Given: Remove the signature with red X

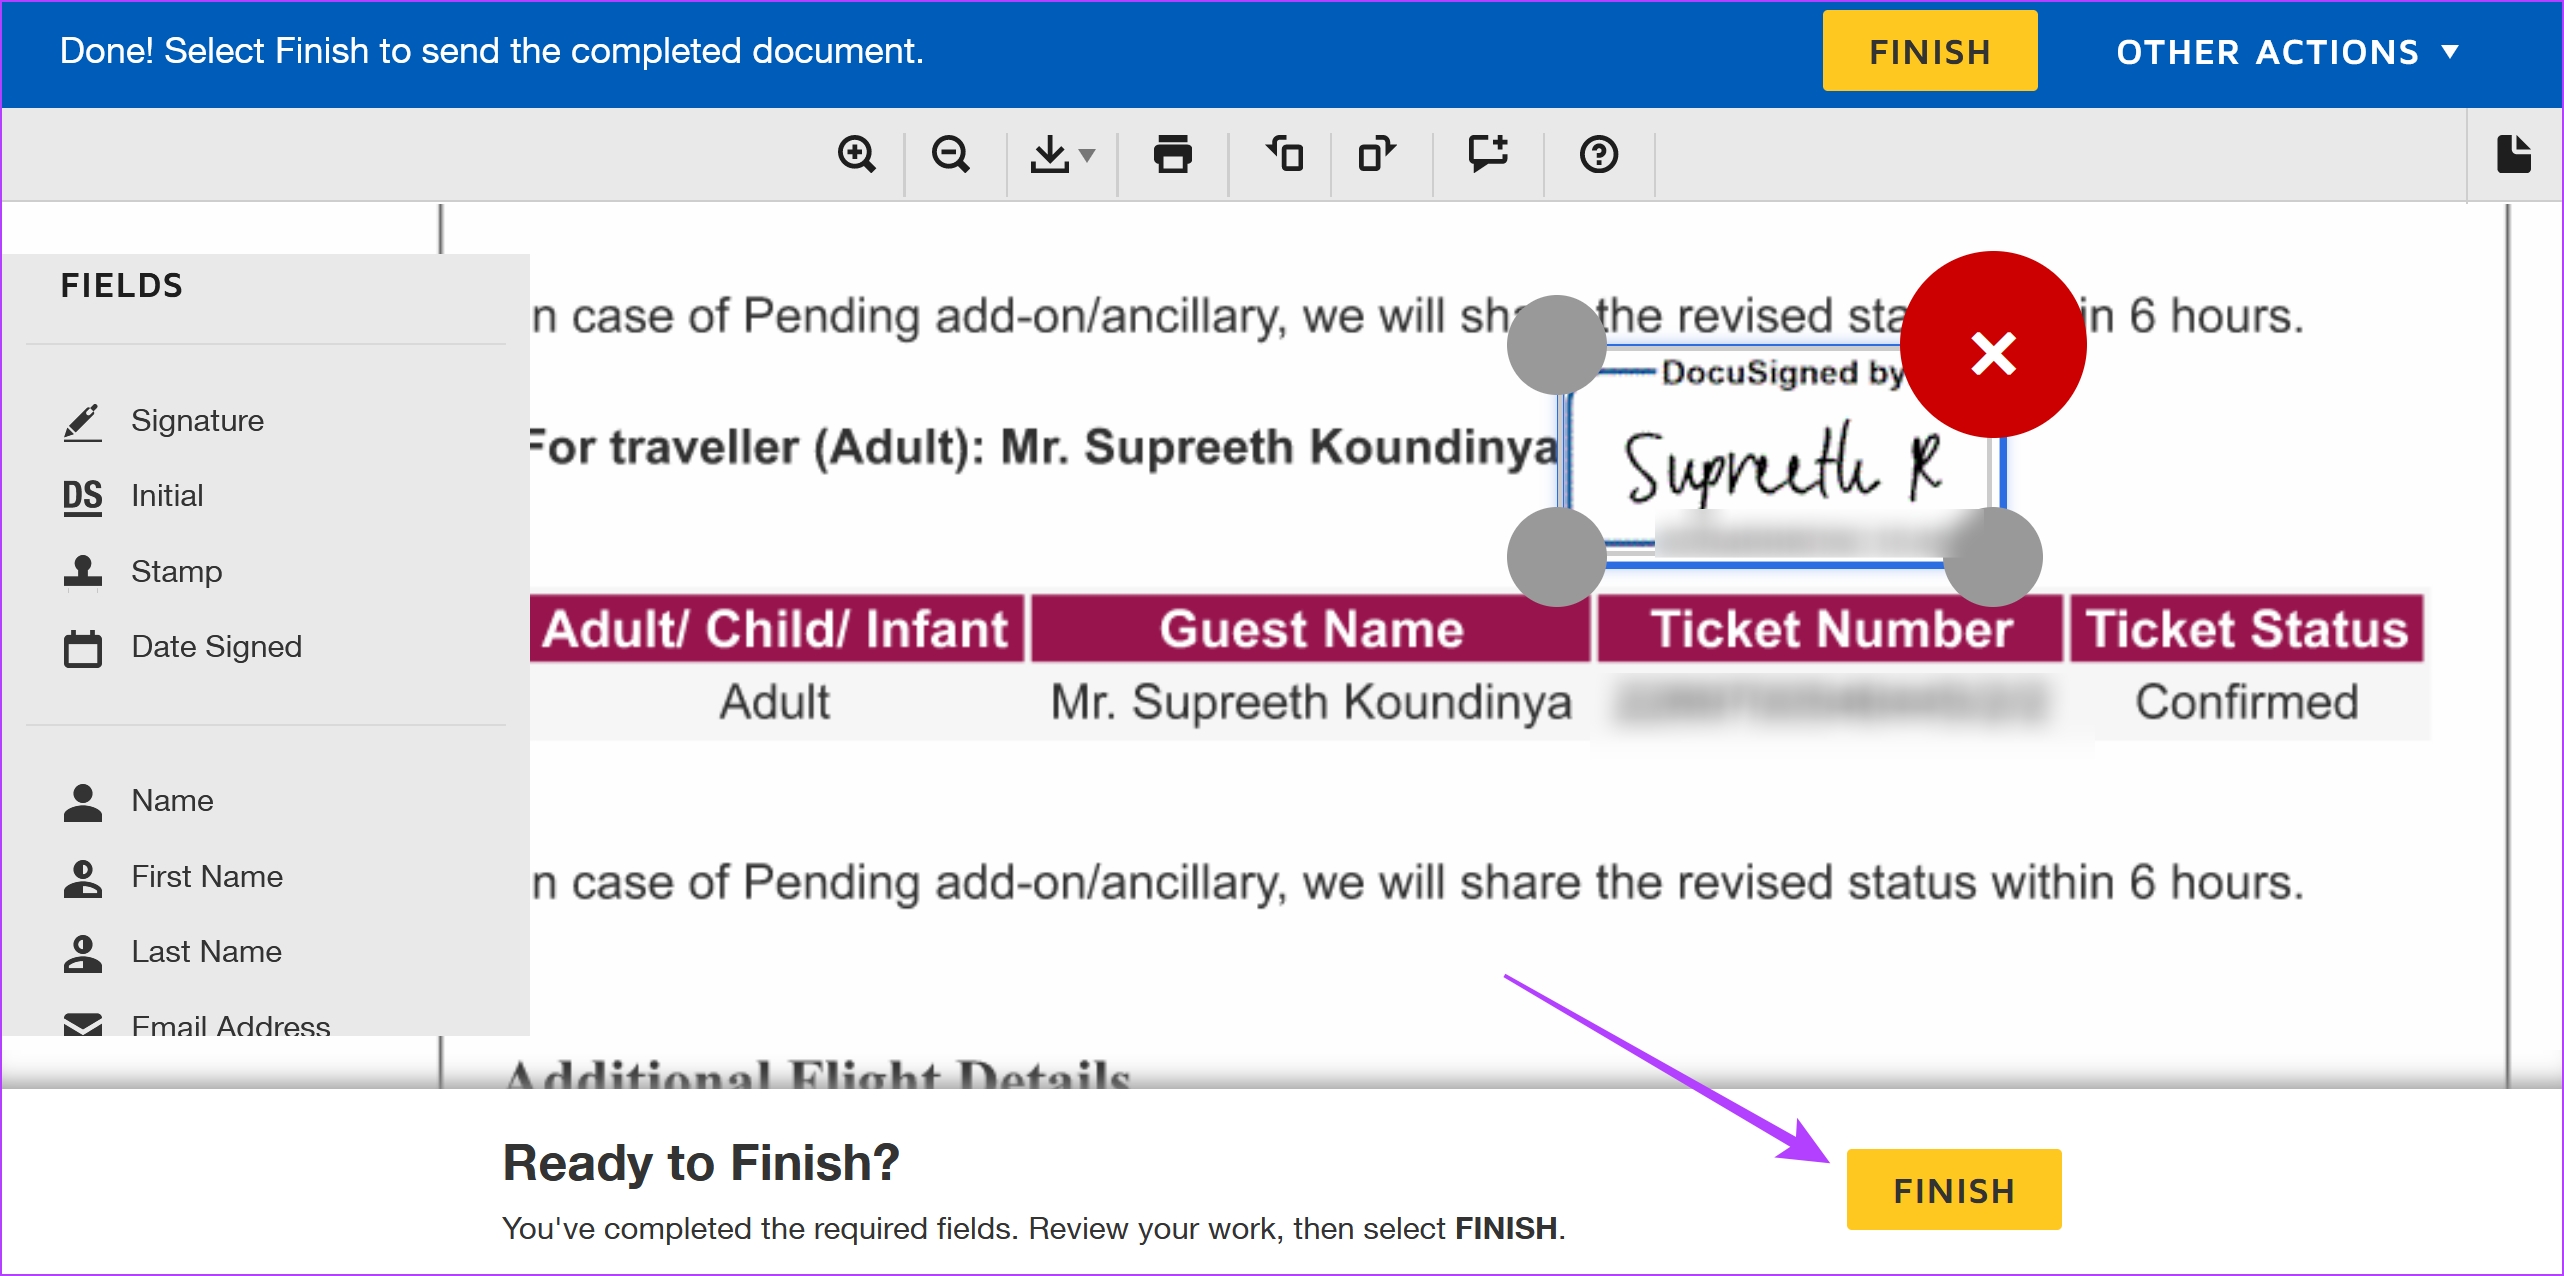Looking at the screenshot, I should click(x=1992, y=345).
